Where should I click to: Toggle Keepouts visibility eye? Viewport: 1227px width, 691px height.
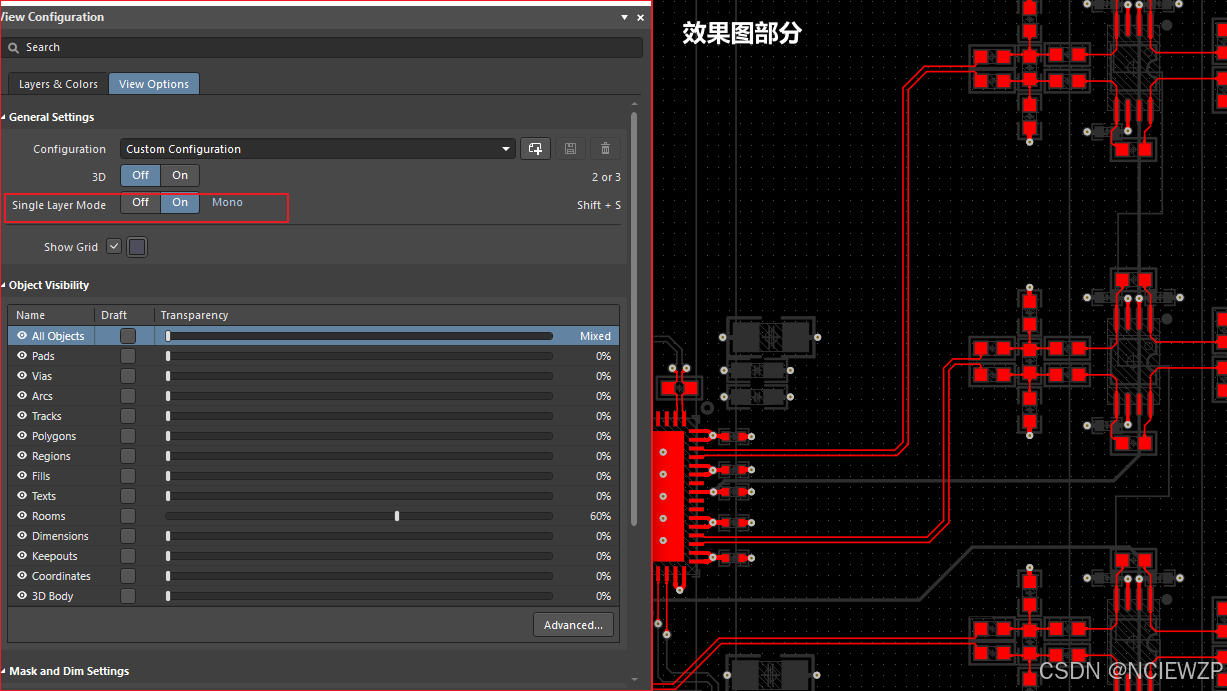(x=22, y=556)
